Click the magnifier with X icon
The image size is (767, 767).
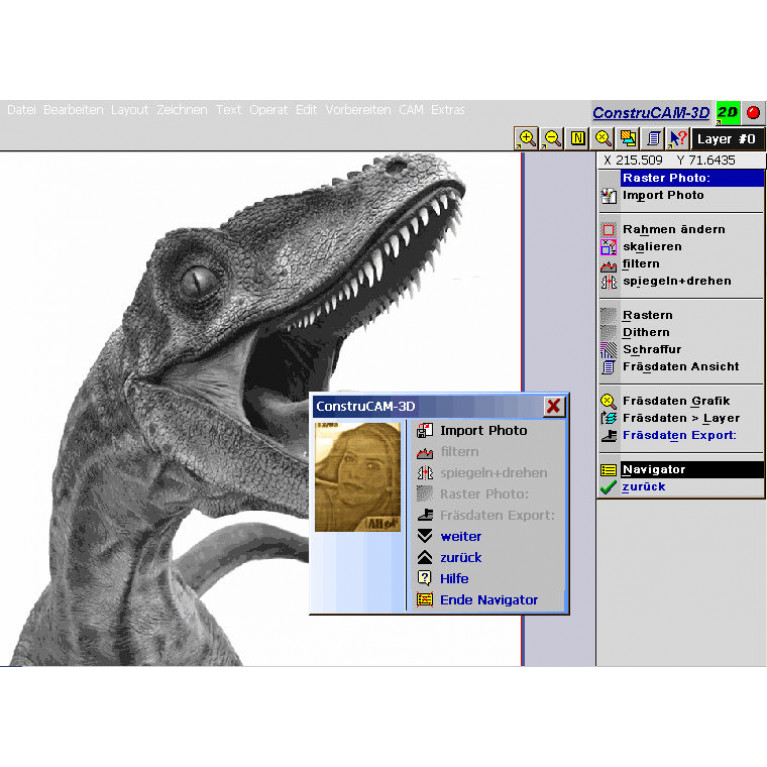click(603, 138)
